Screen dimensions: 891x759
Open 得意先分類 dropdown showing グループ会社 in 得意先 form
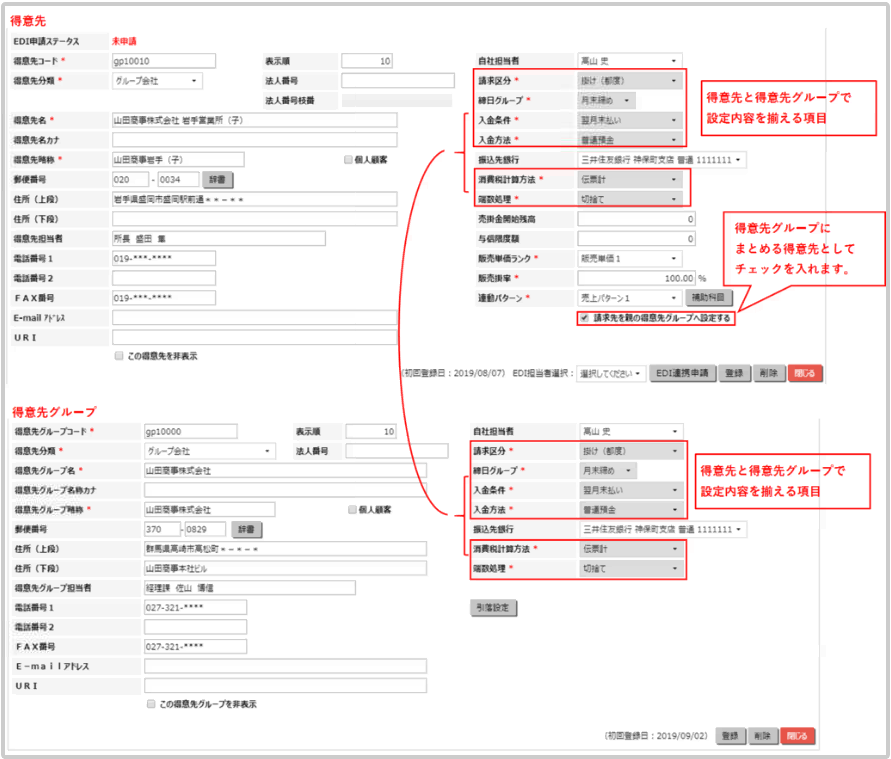158,81
